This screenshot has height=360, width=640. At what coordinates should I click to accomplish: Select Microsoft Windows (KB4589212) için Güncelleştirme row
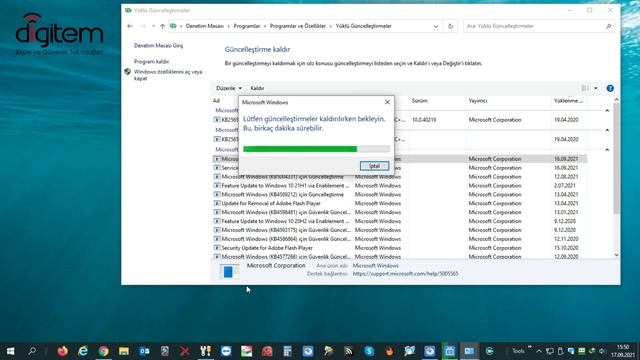point(400,194)
